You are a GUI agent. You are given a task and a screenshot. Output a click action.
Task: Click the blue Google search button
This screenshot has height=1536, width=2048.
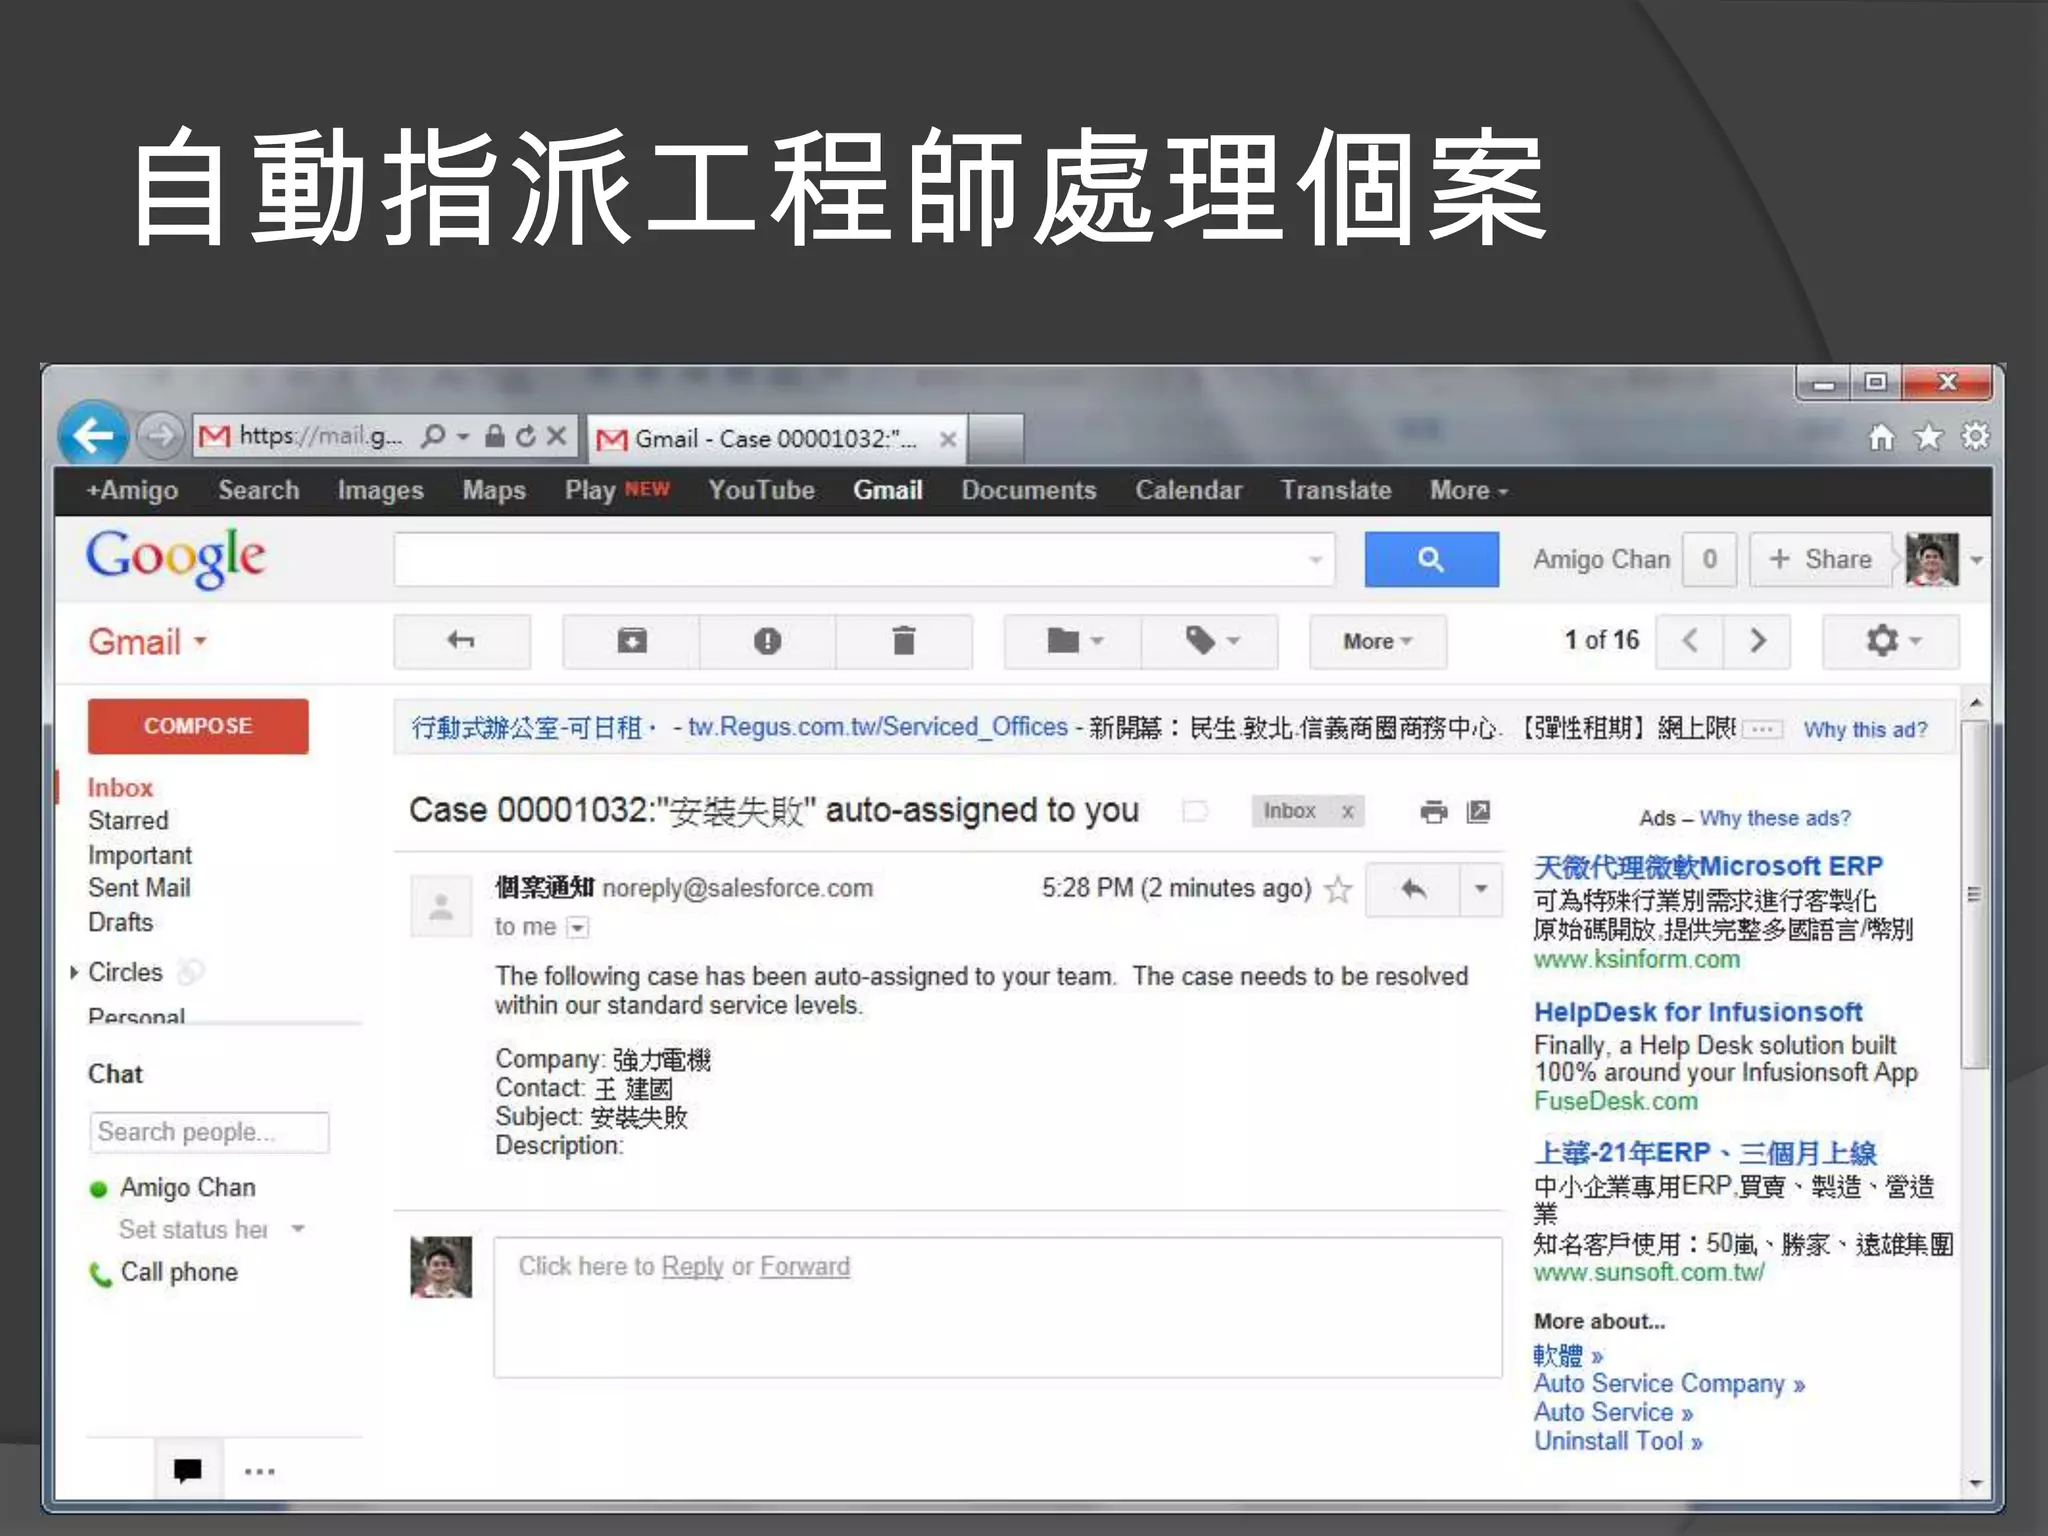coord(1431,559)
